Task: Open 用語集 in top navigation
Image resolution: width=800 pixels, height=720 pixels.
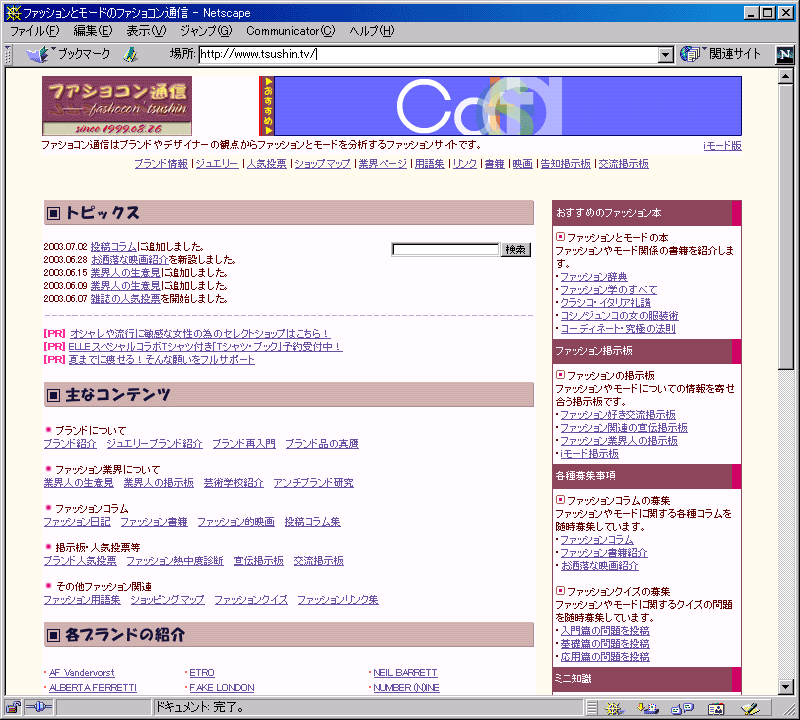Action: click(430, 164)
